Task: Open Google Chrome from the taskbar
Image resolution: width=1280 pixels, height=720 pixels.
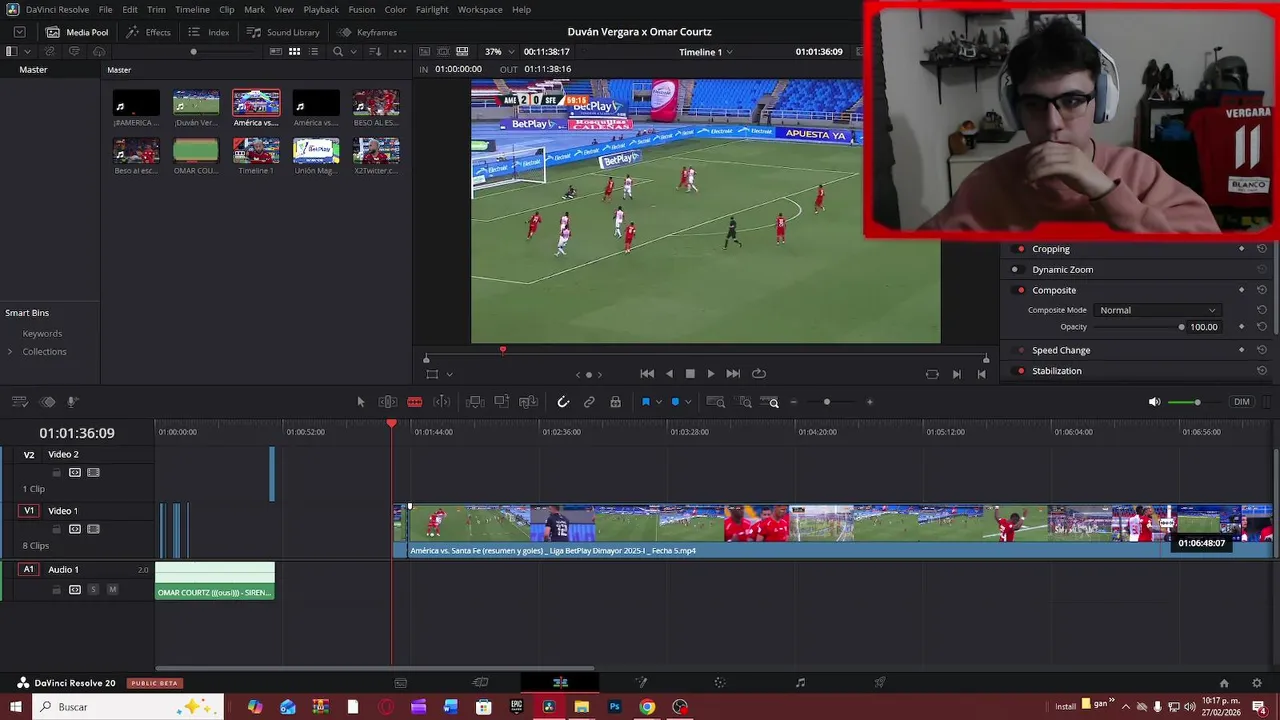Action: 647,707
